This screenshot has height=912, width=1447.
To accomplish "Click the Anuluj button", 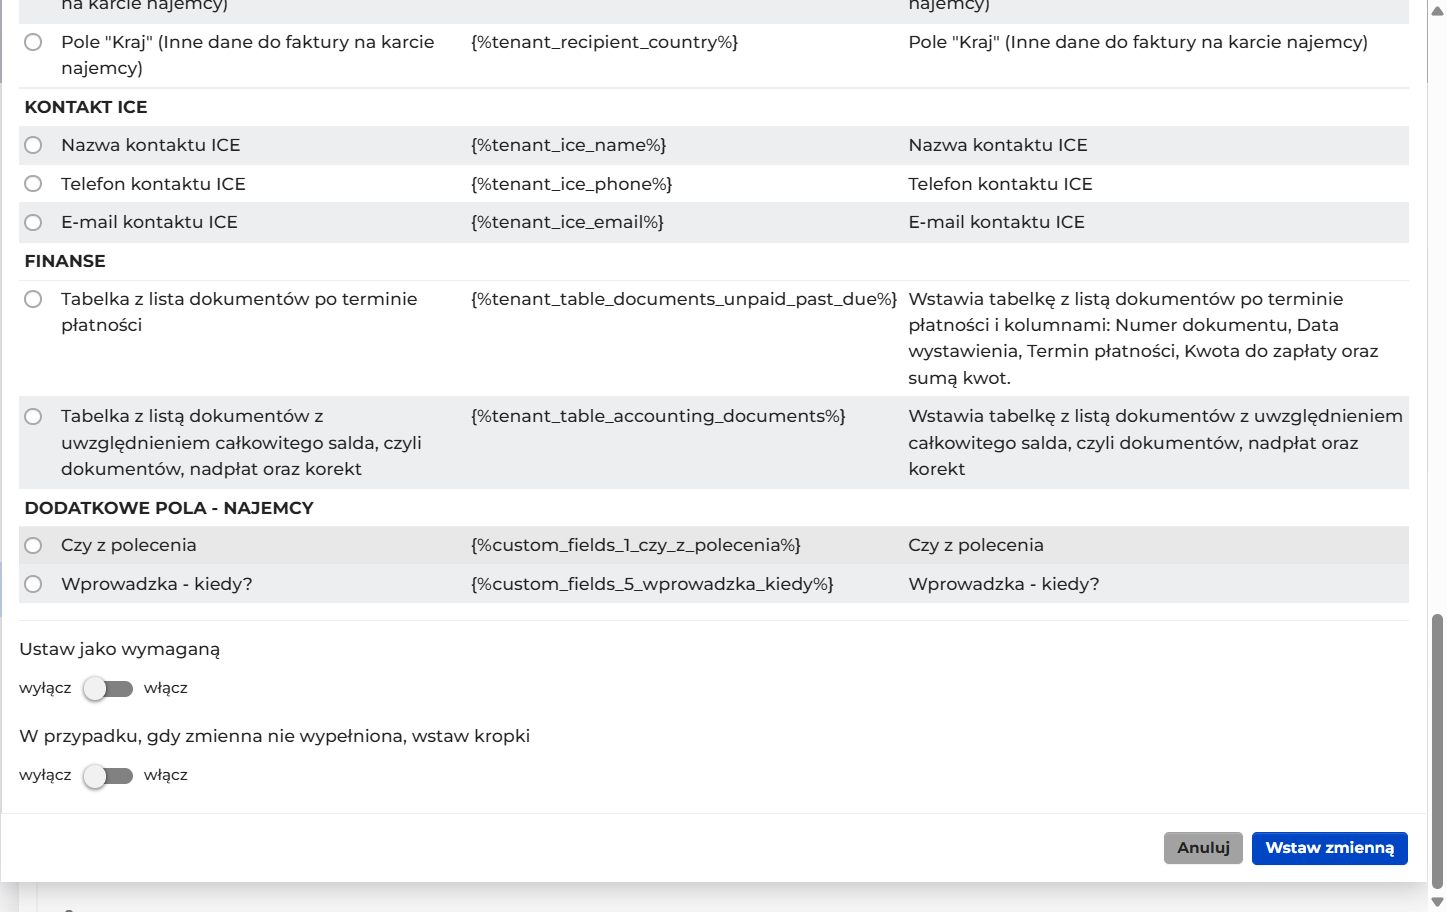I will pos(1203,848).
